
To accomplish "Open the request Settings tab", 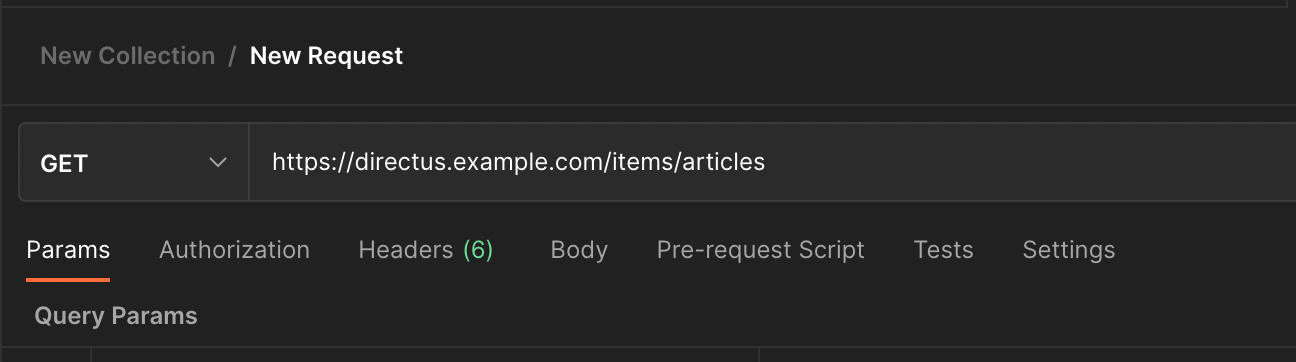I will click(x=1068, y=250).
